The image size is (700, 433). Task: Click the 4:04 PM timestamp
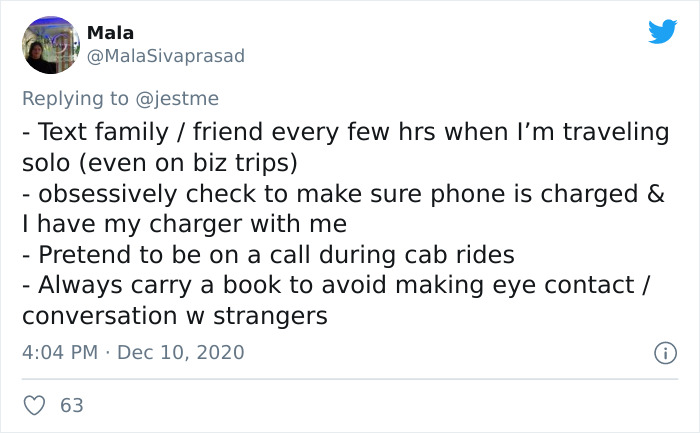(59, 353)
